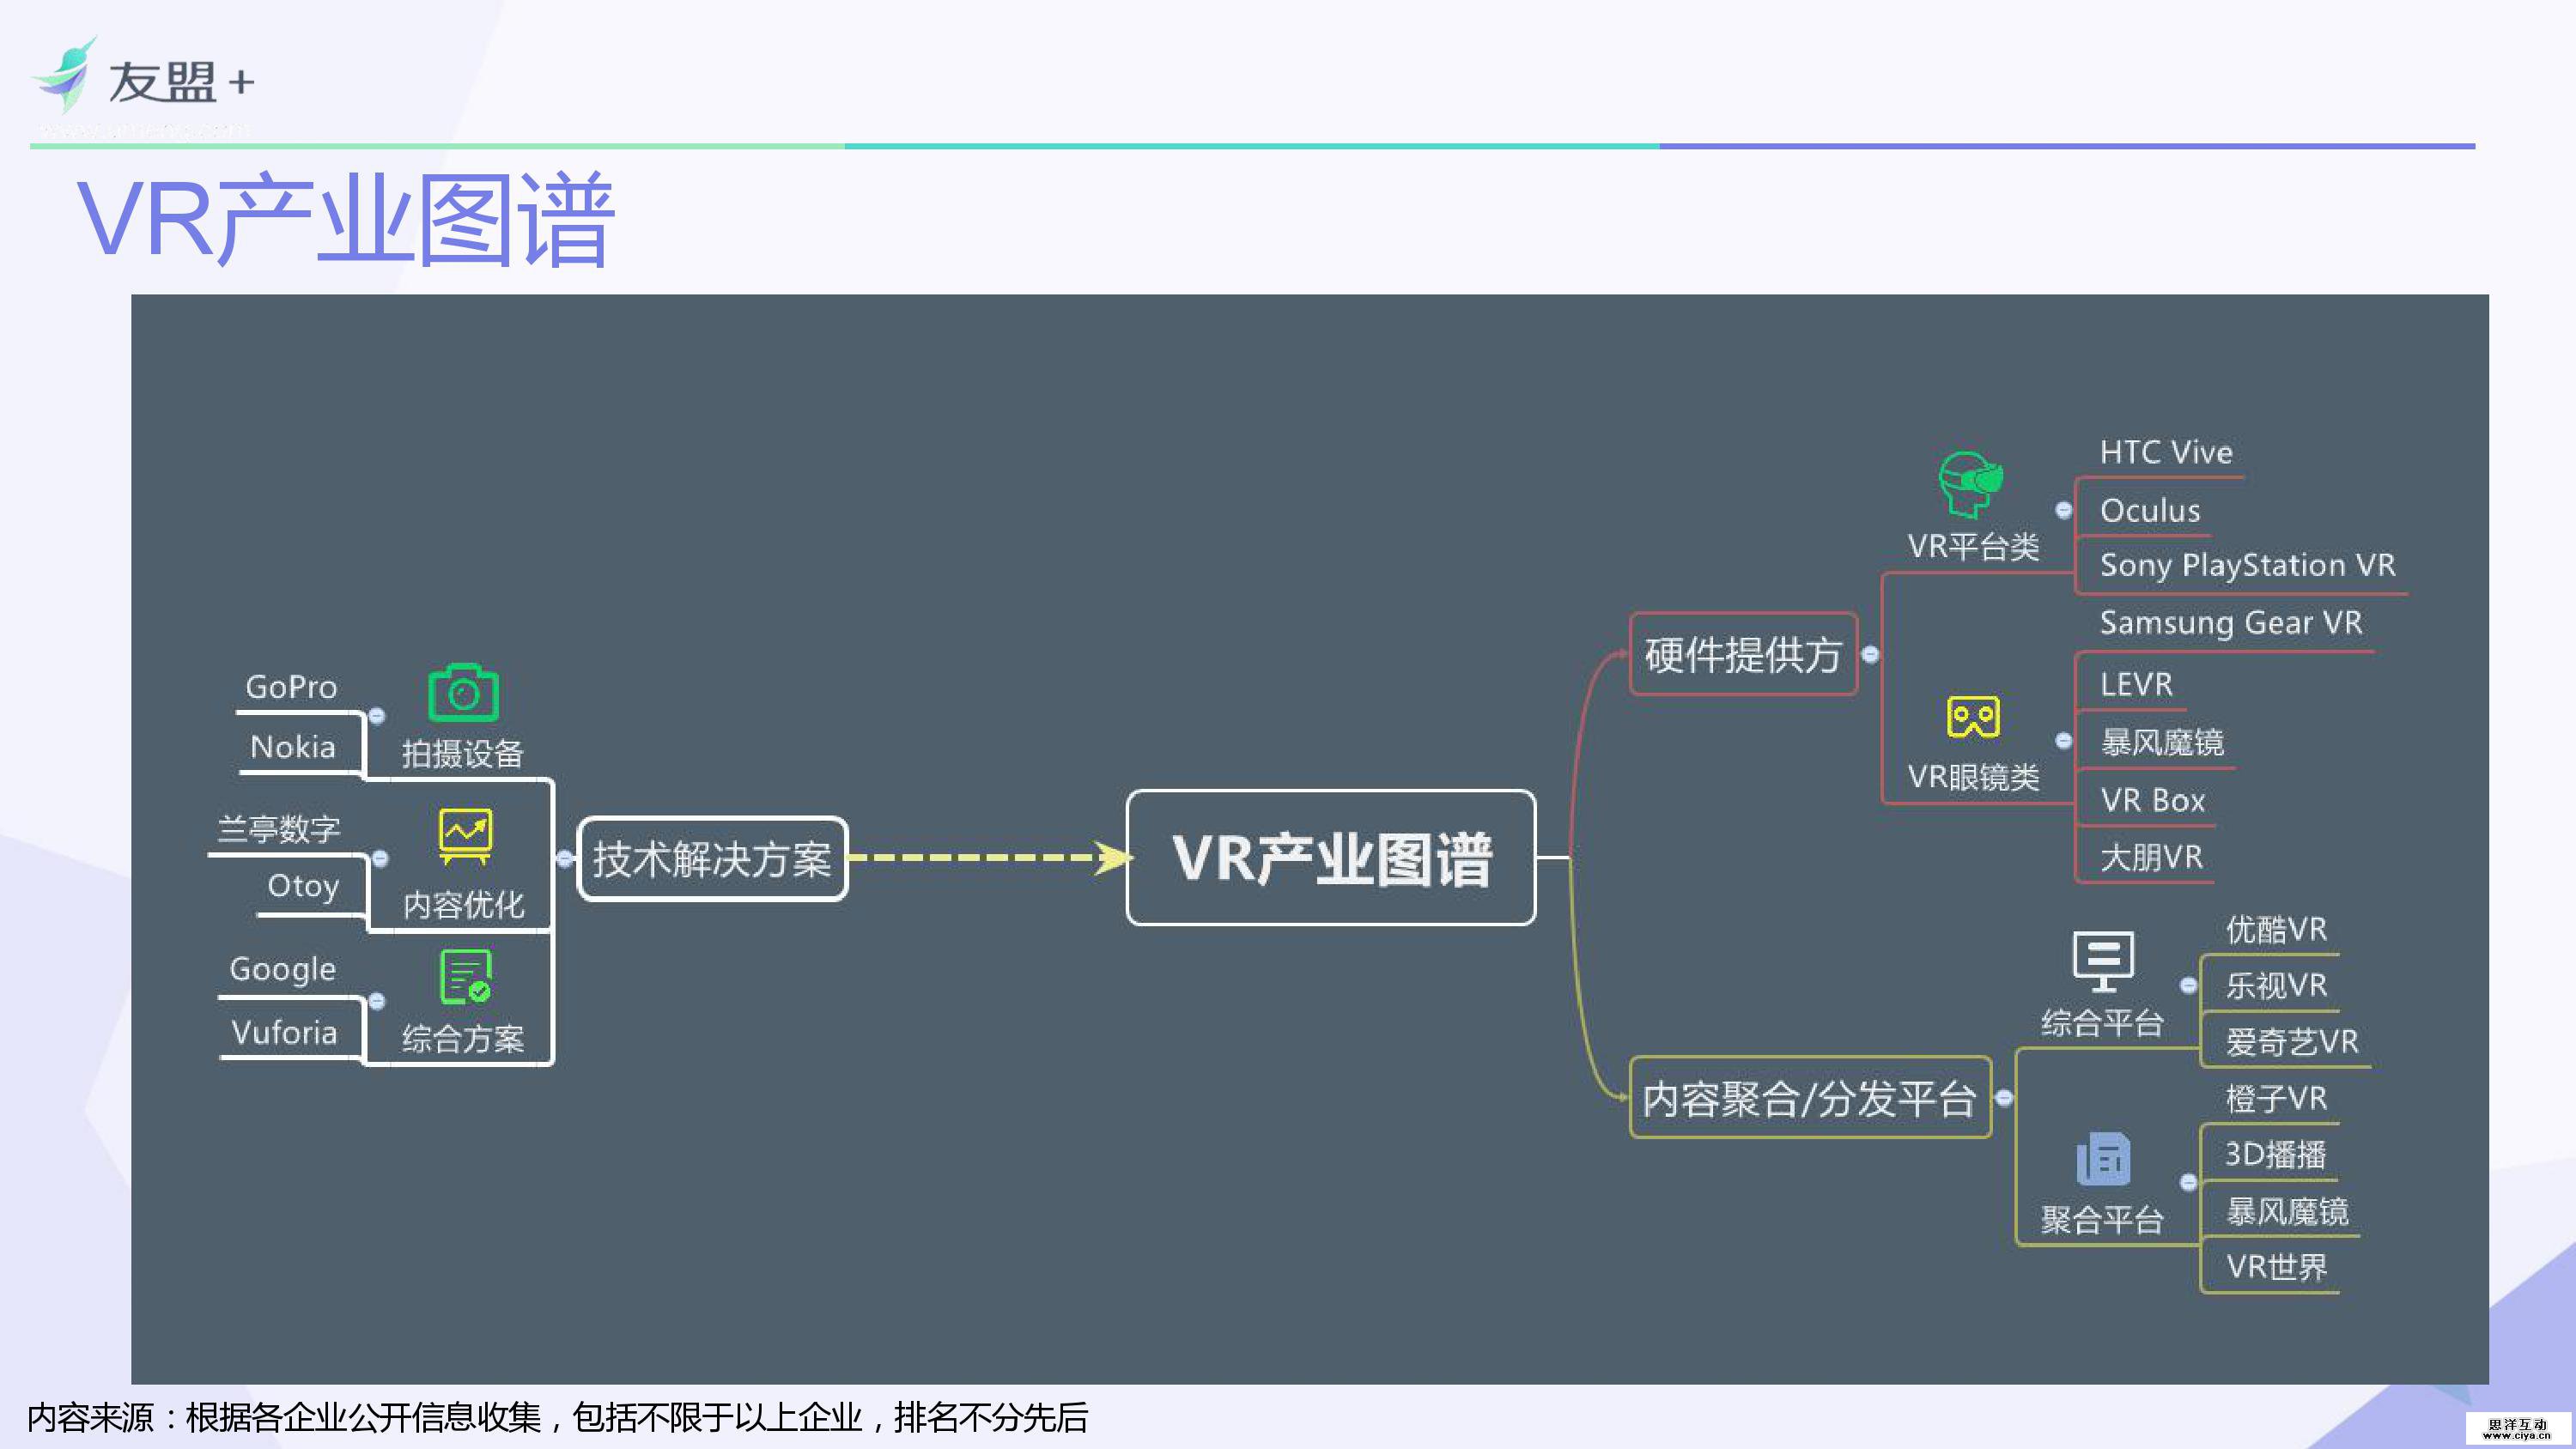Select Sony PlayStation VR entry
This screenshot has height=1449, width=2576.
(2247, 565)
